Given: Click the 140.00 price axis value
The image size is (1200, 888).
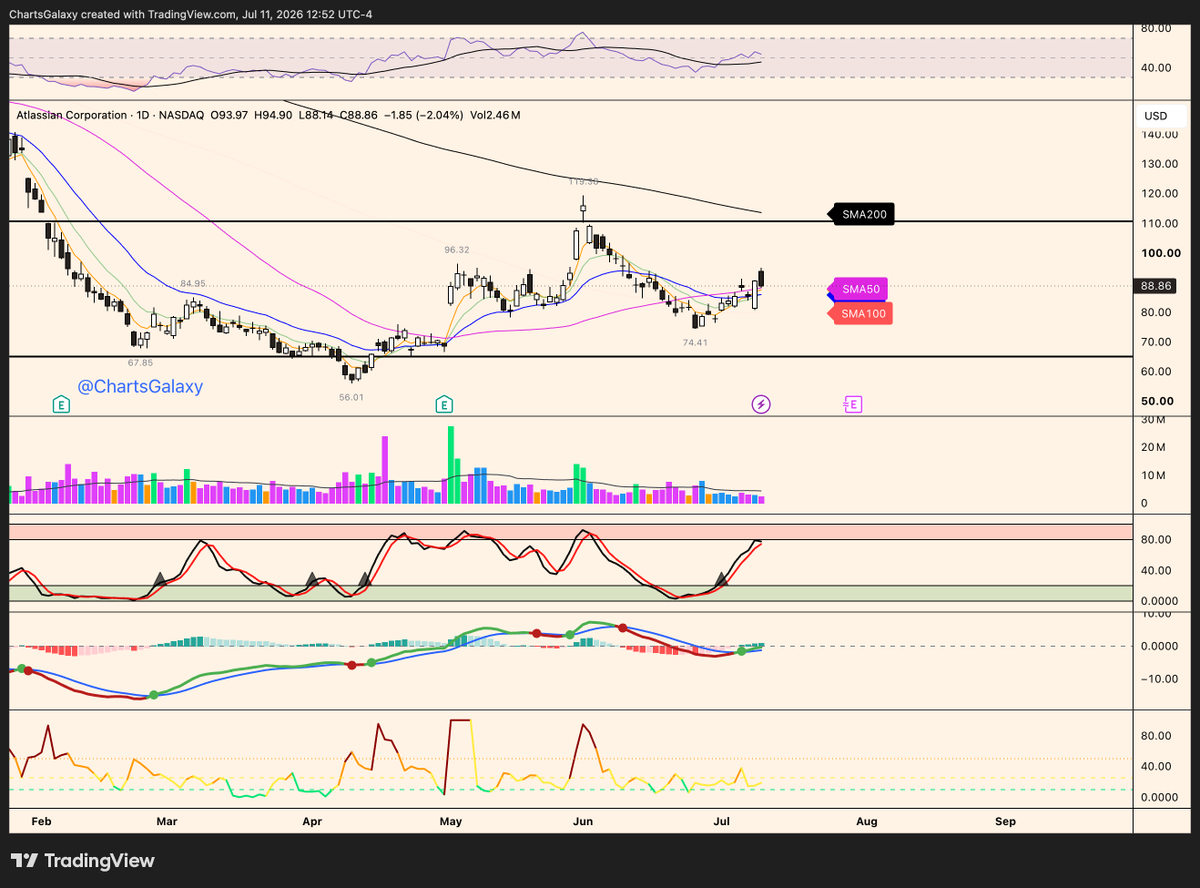Looking at the screenshot, I should 1160,135.
